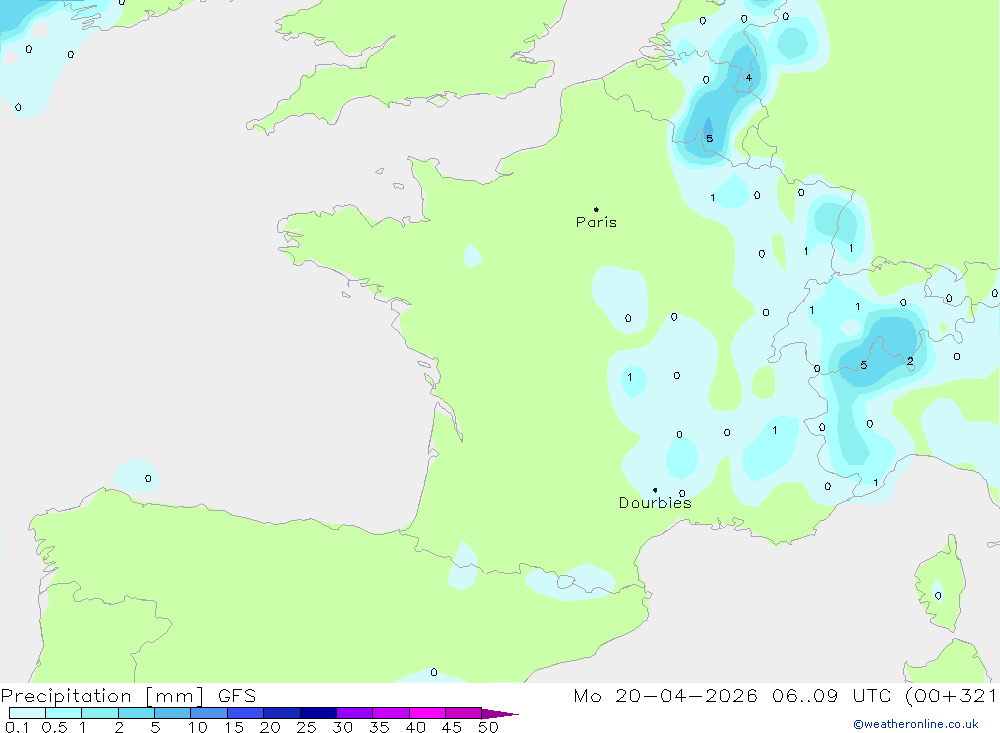
Task: Pick the 35–40 mm violet legend swatch
Action: click(x=391, y=713)
